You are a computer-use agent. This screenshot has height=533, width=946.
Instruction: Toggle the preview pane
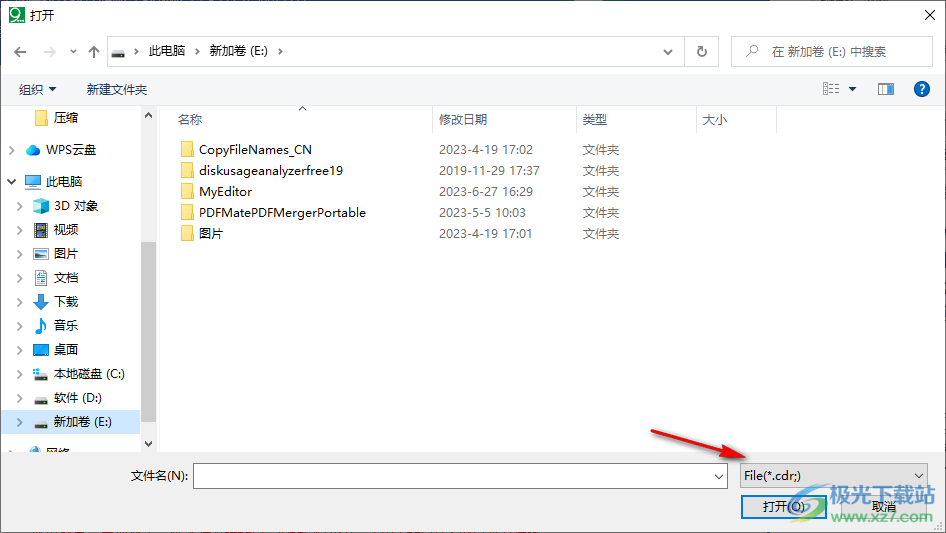tap(886, 89)
